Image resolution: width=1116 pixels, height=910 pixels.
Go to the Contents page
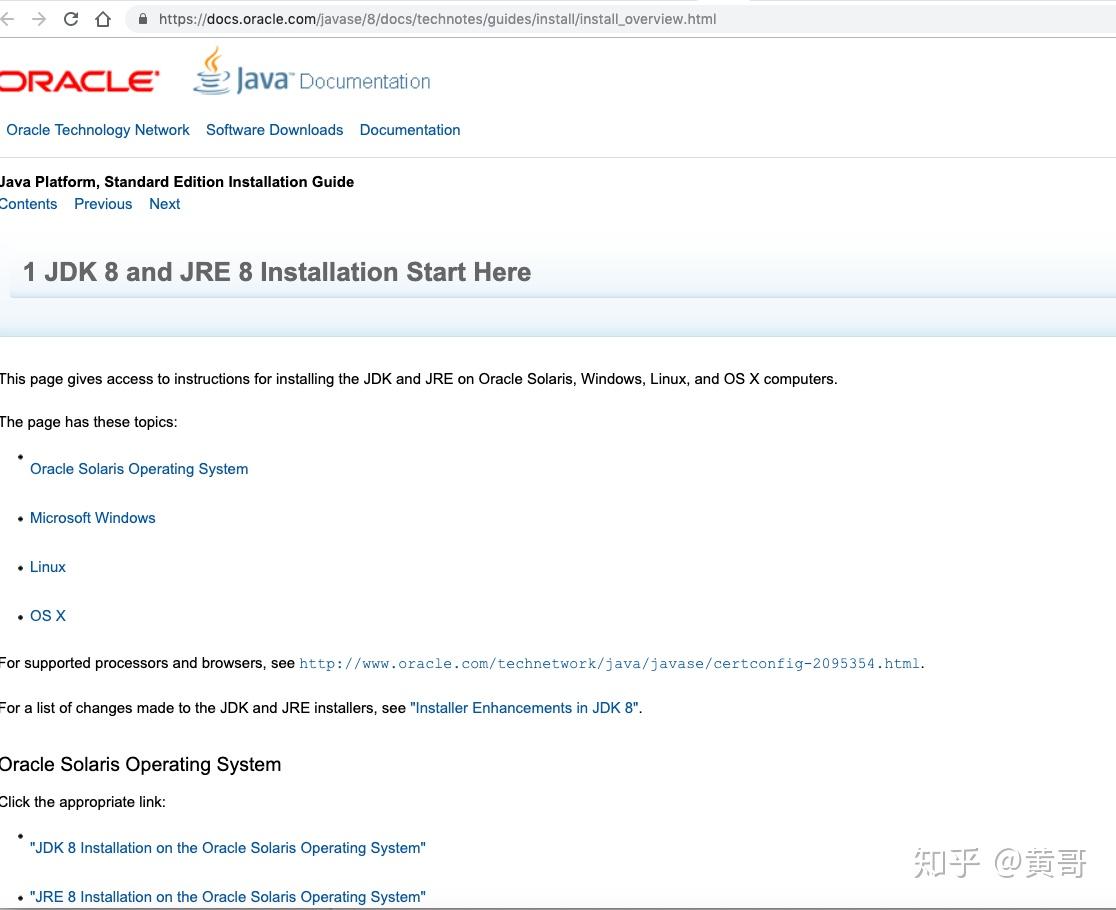[28, 204]
